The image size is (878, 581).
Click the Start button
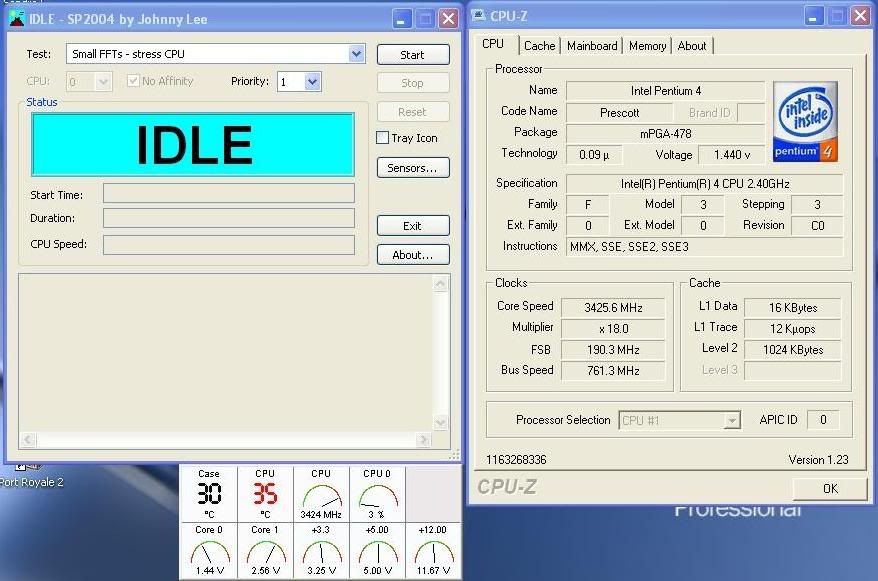pos(413,55)
